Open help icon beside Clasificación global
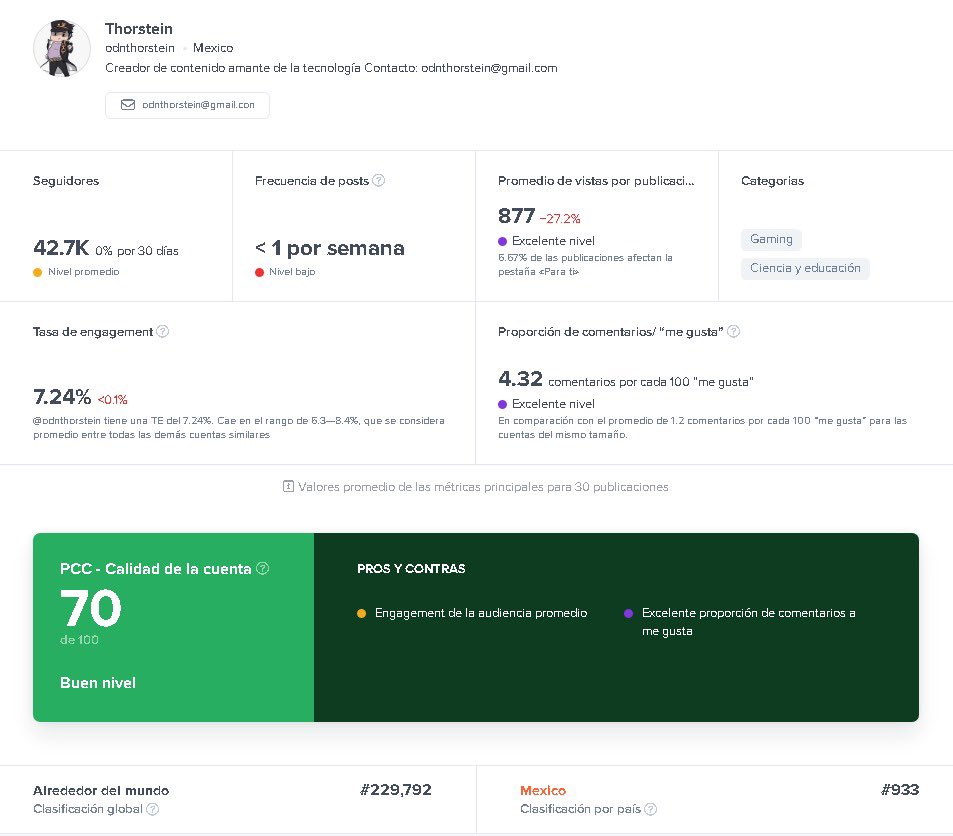Image resolution: width=953 pixels, height=836 pixels. [153, 809]
